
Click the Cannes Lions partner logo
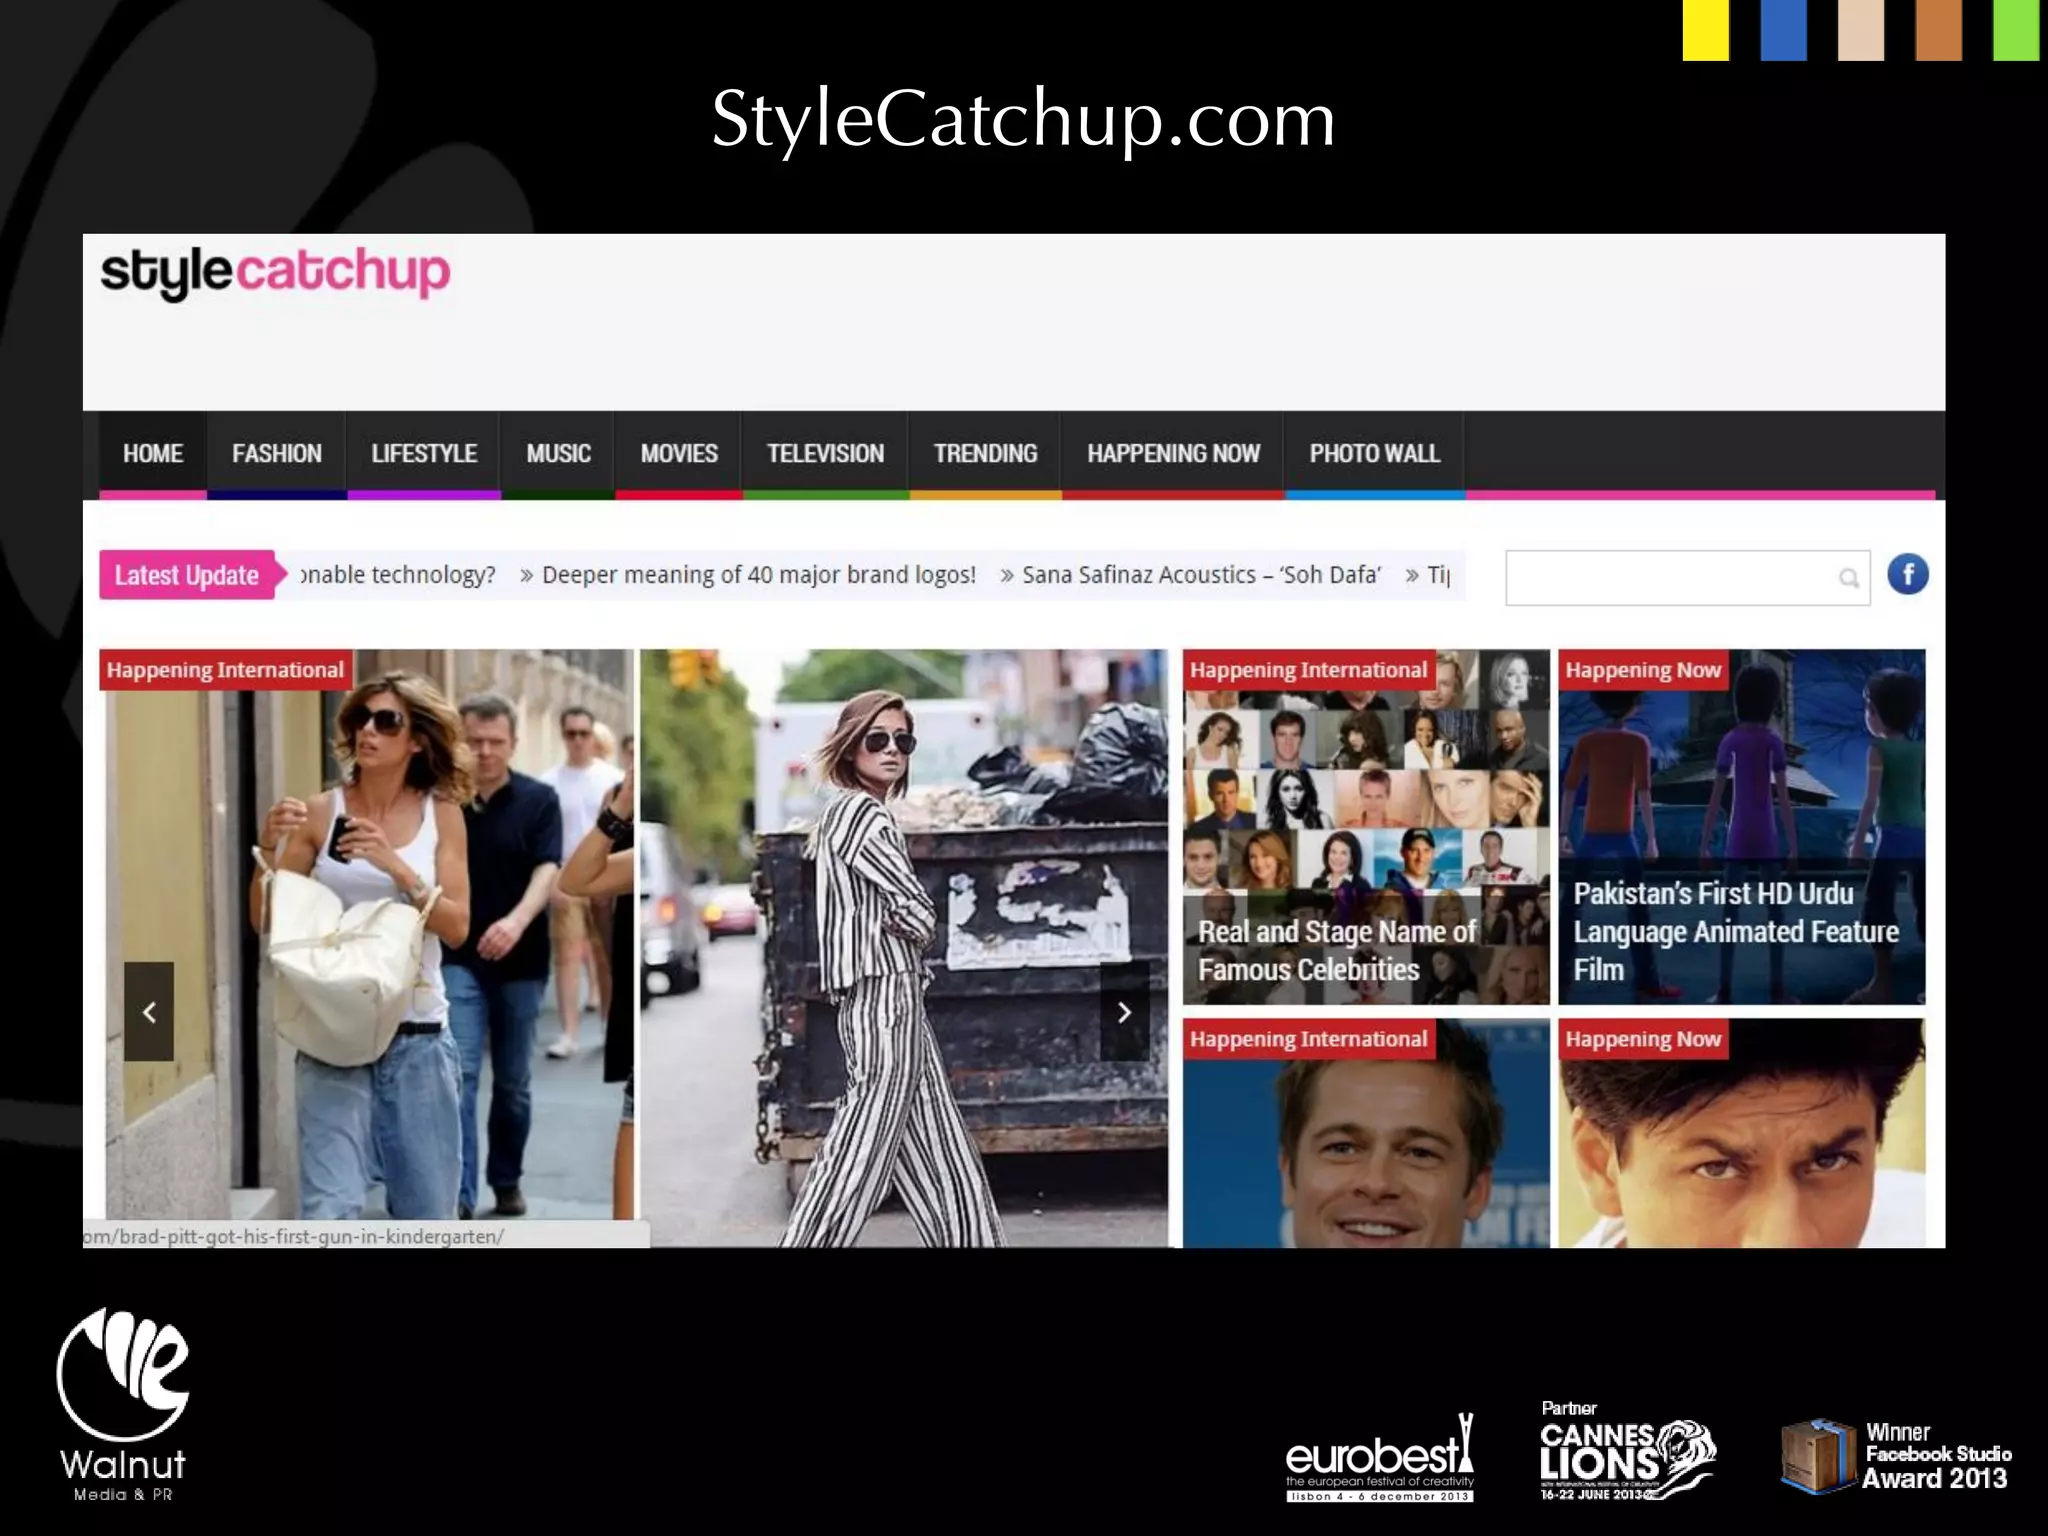[x=1626, y=1452]
